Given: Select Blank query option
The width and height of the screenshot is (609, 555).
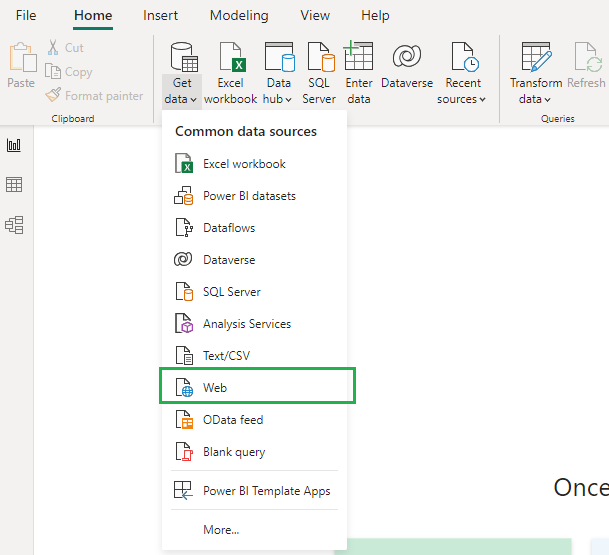Looking at the screenshot, I should tap(254, 452).
